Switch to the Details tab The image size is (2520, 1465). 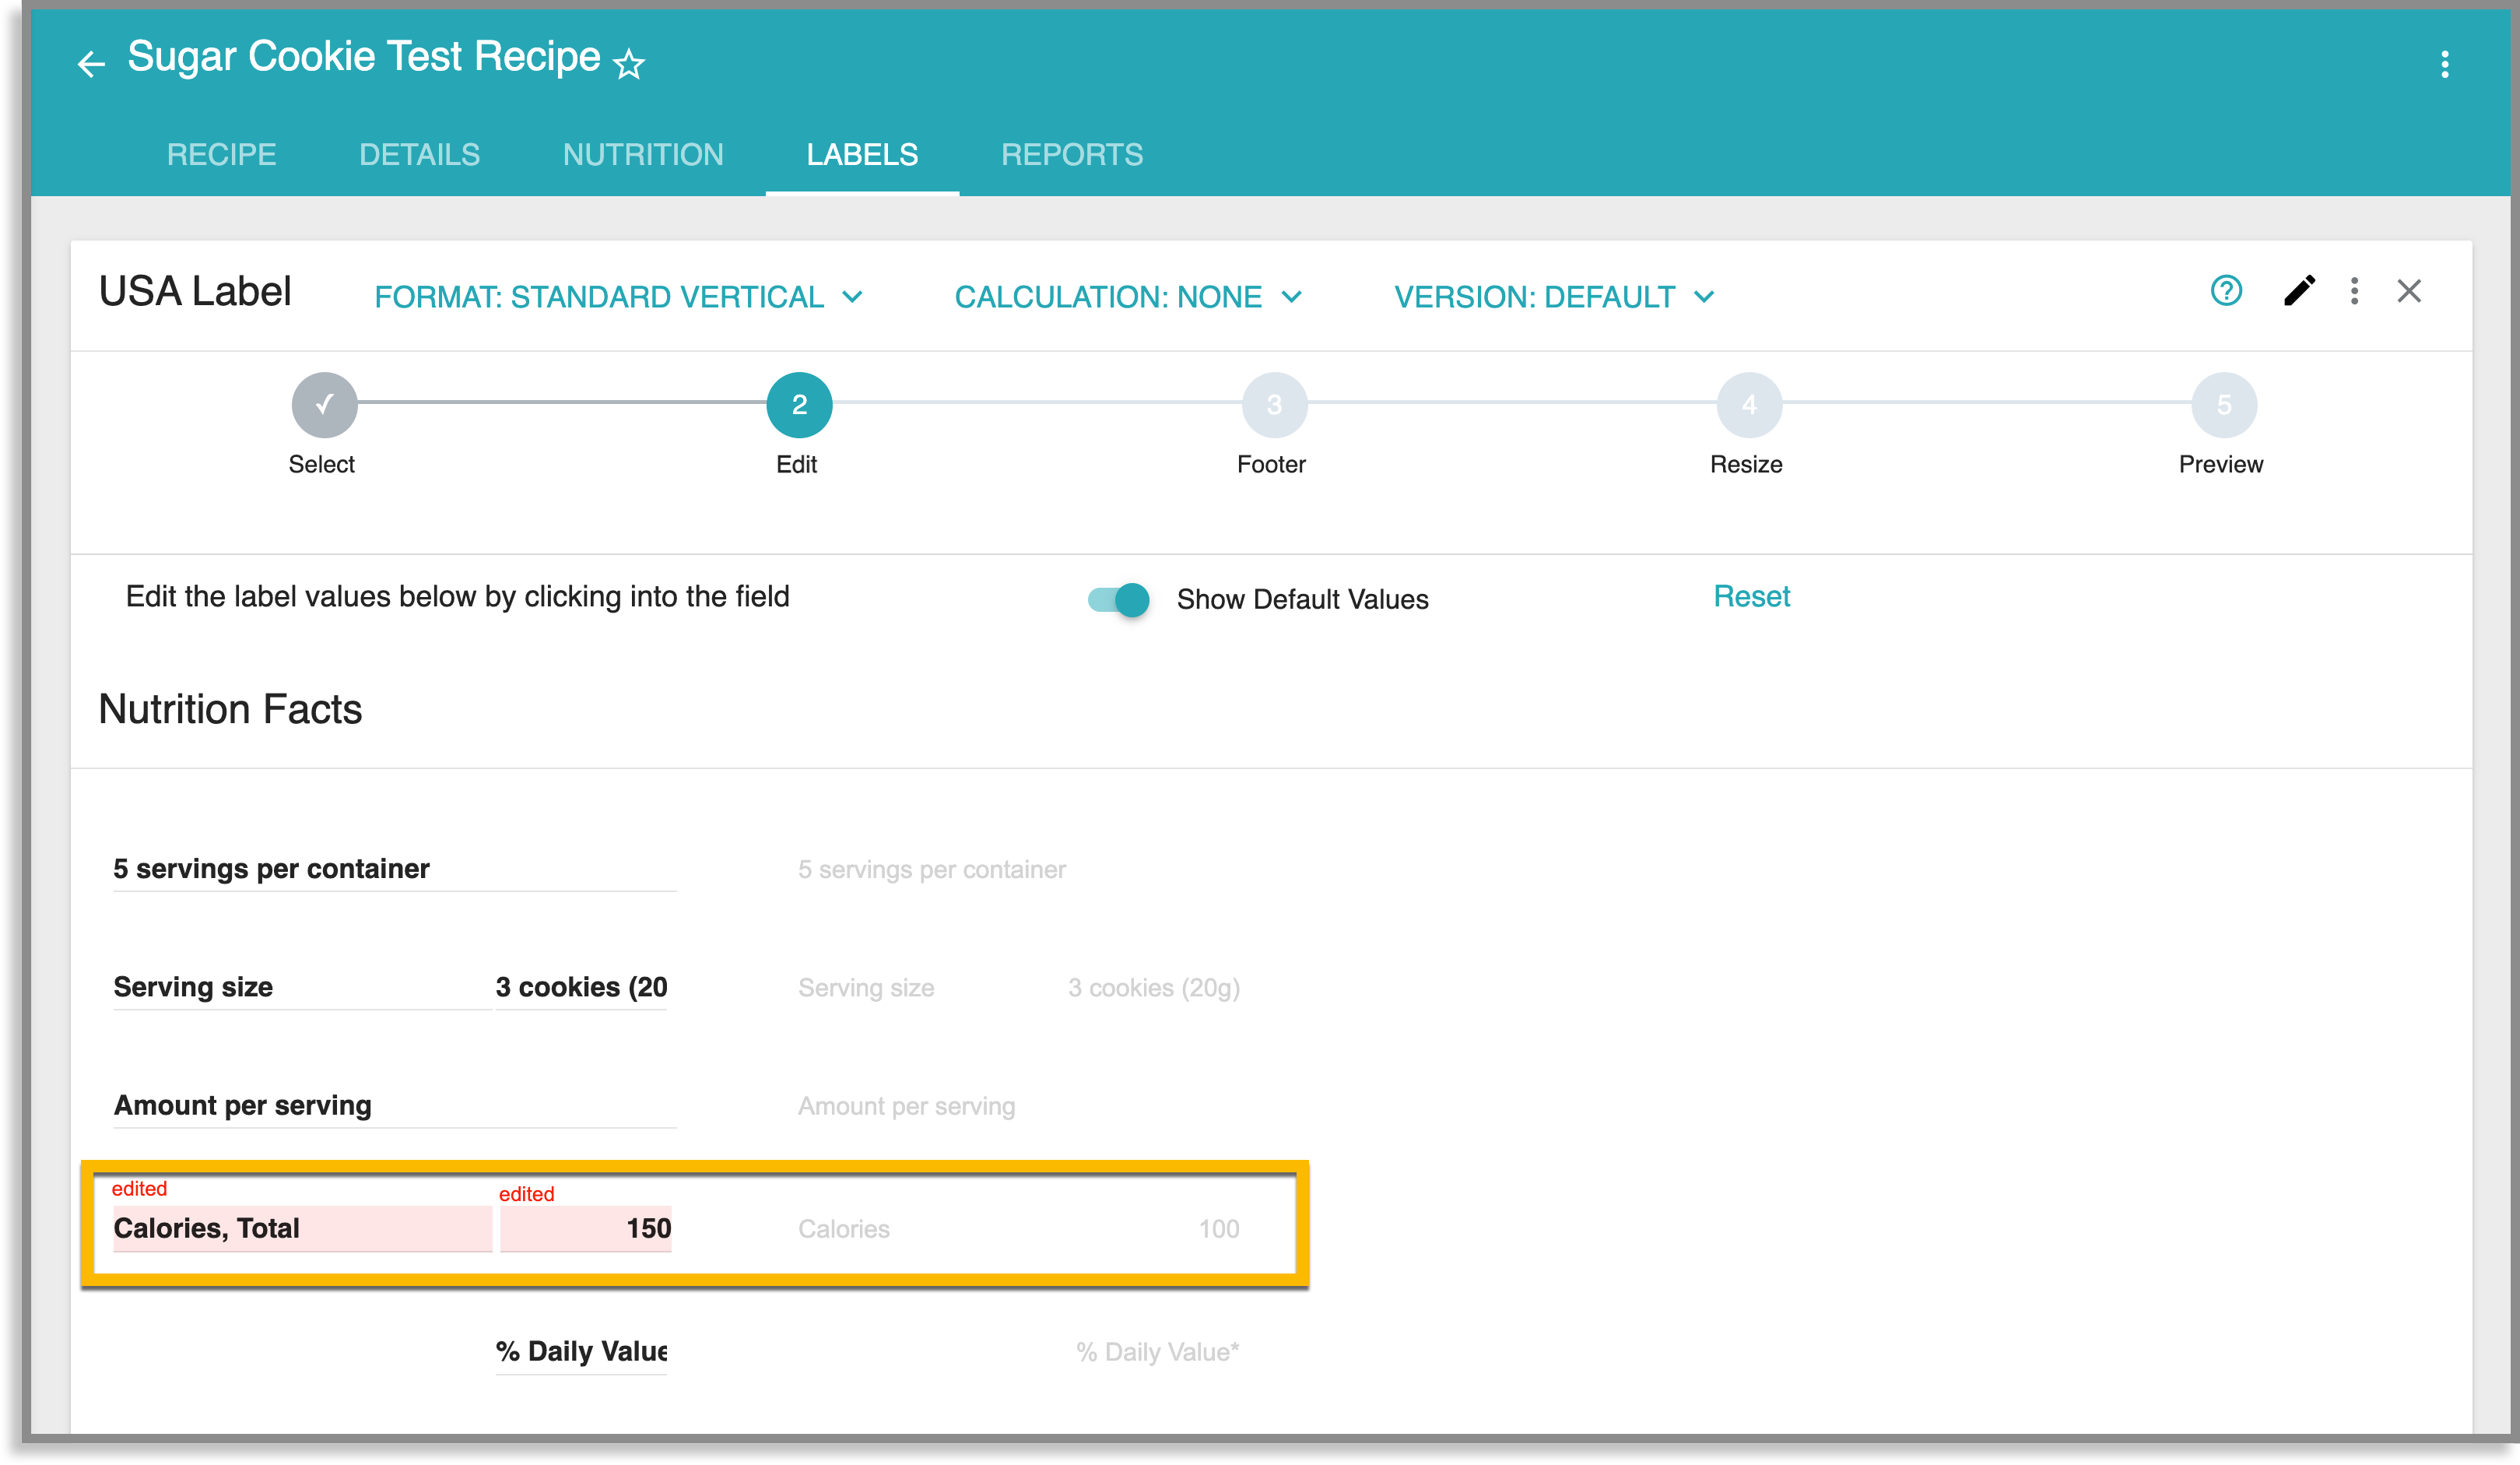point(419,154)
